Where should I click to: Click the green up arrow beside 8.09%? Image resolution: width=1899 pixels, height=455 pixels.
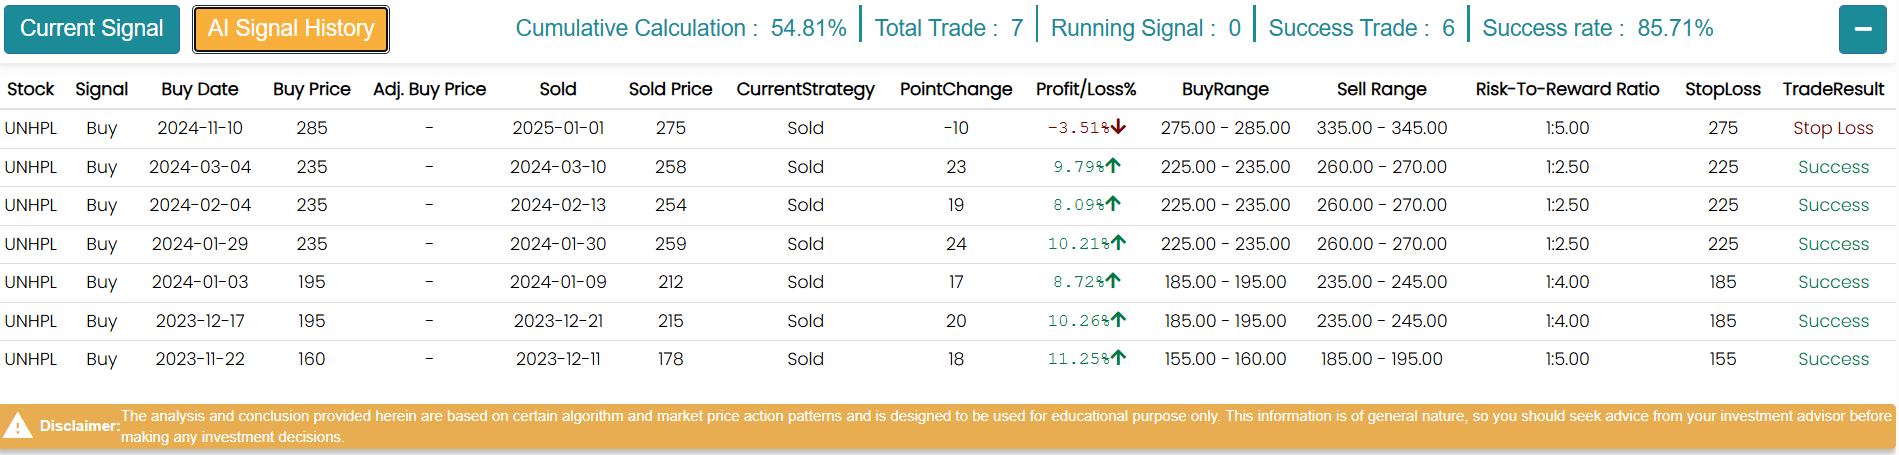1113,204
